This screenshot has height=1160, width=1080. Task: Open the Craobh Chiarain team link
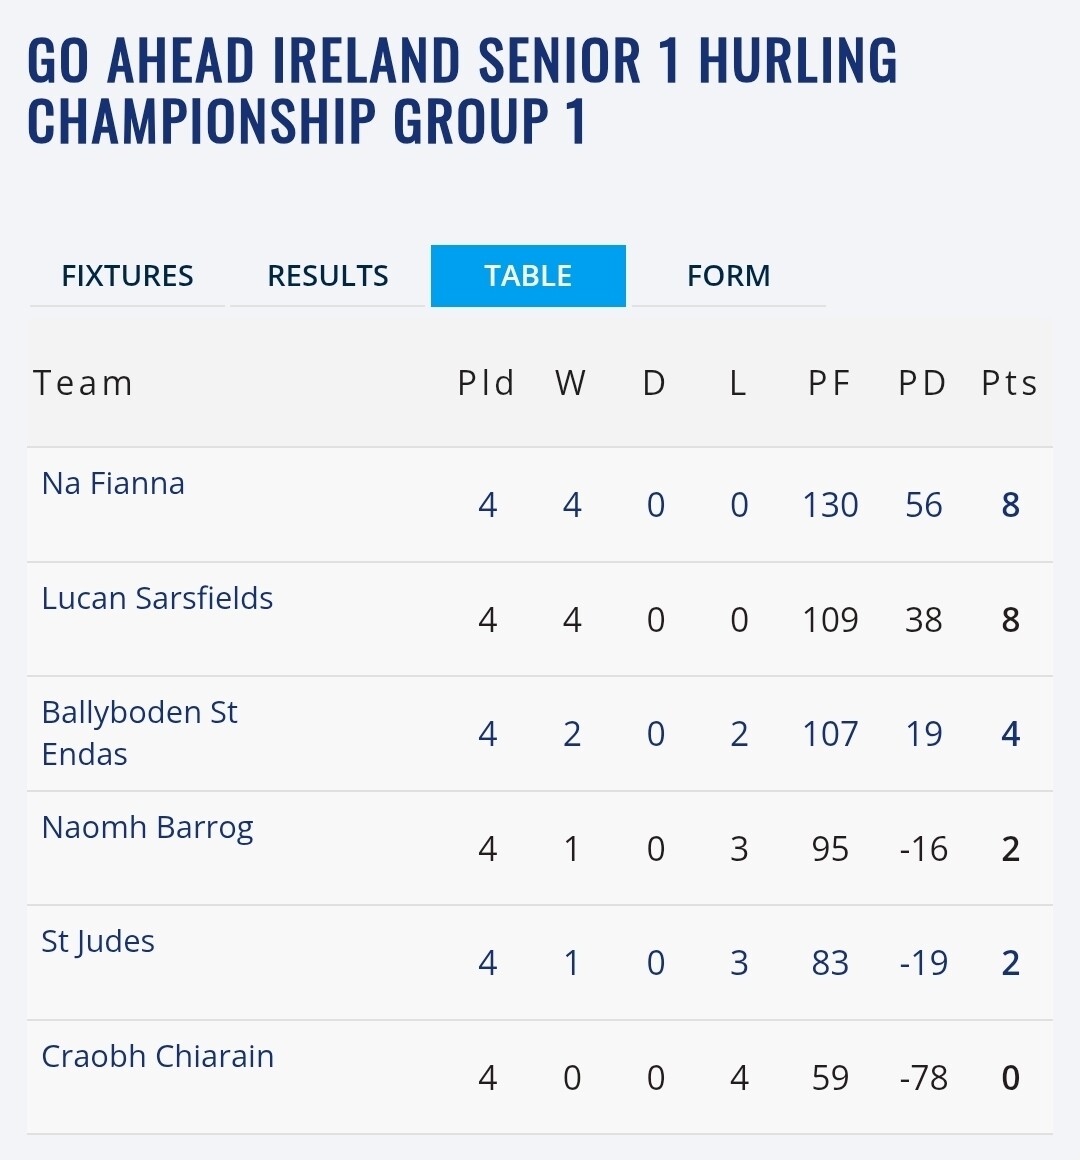(x=157, y=1057)
